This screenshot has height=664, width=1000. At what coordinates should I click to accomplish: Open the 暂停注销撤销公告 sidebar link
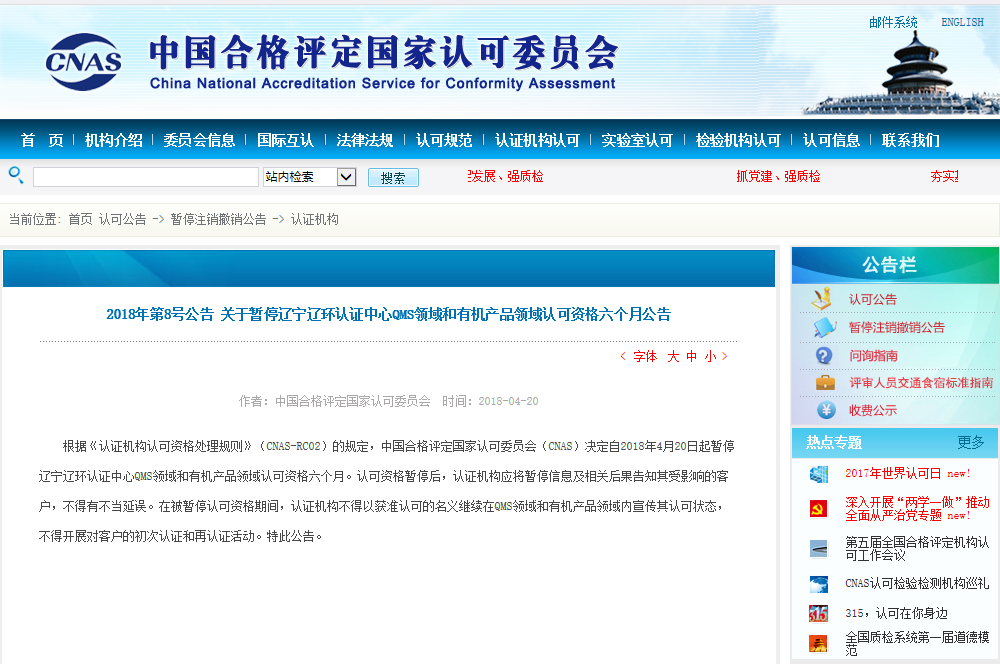[896, 327]
